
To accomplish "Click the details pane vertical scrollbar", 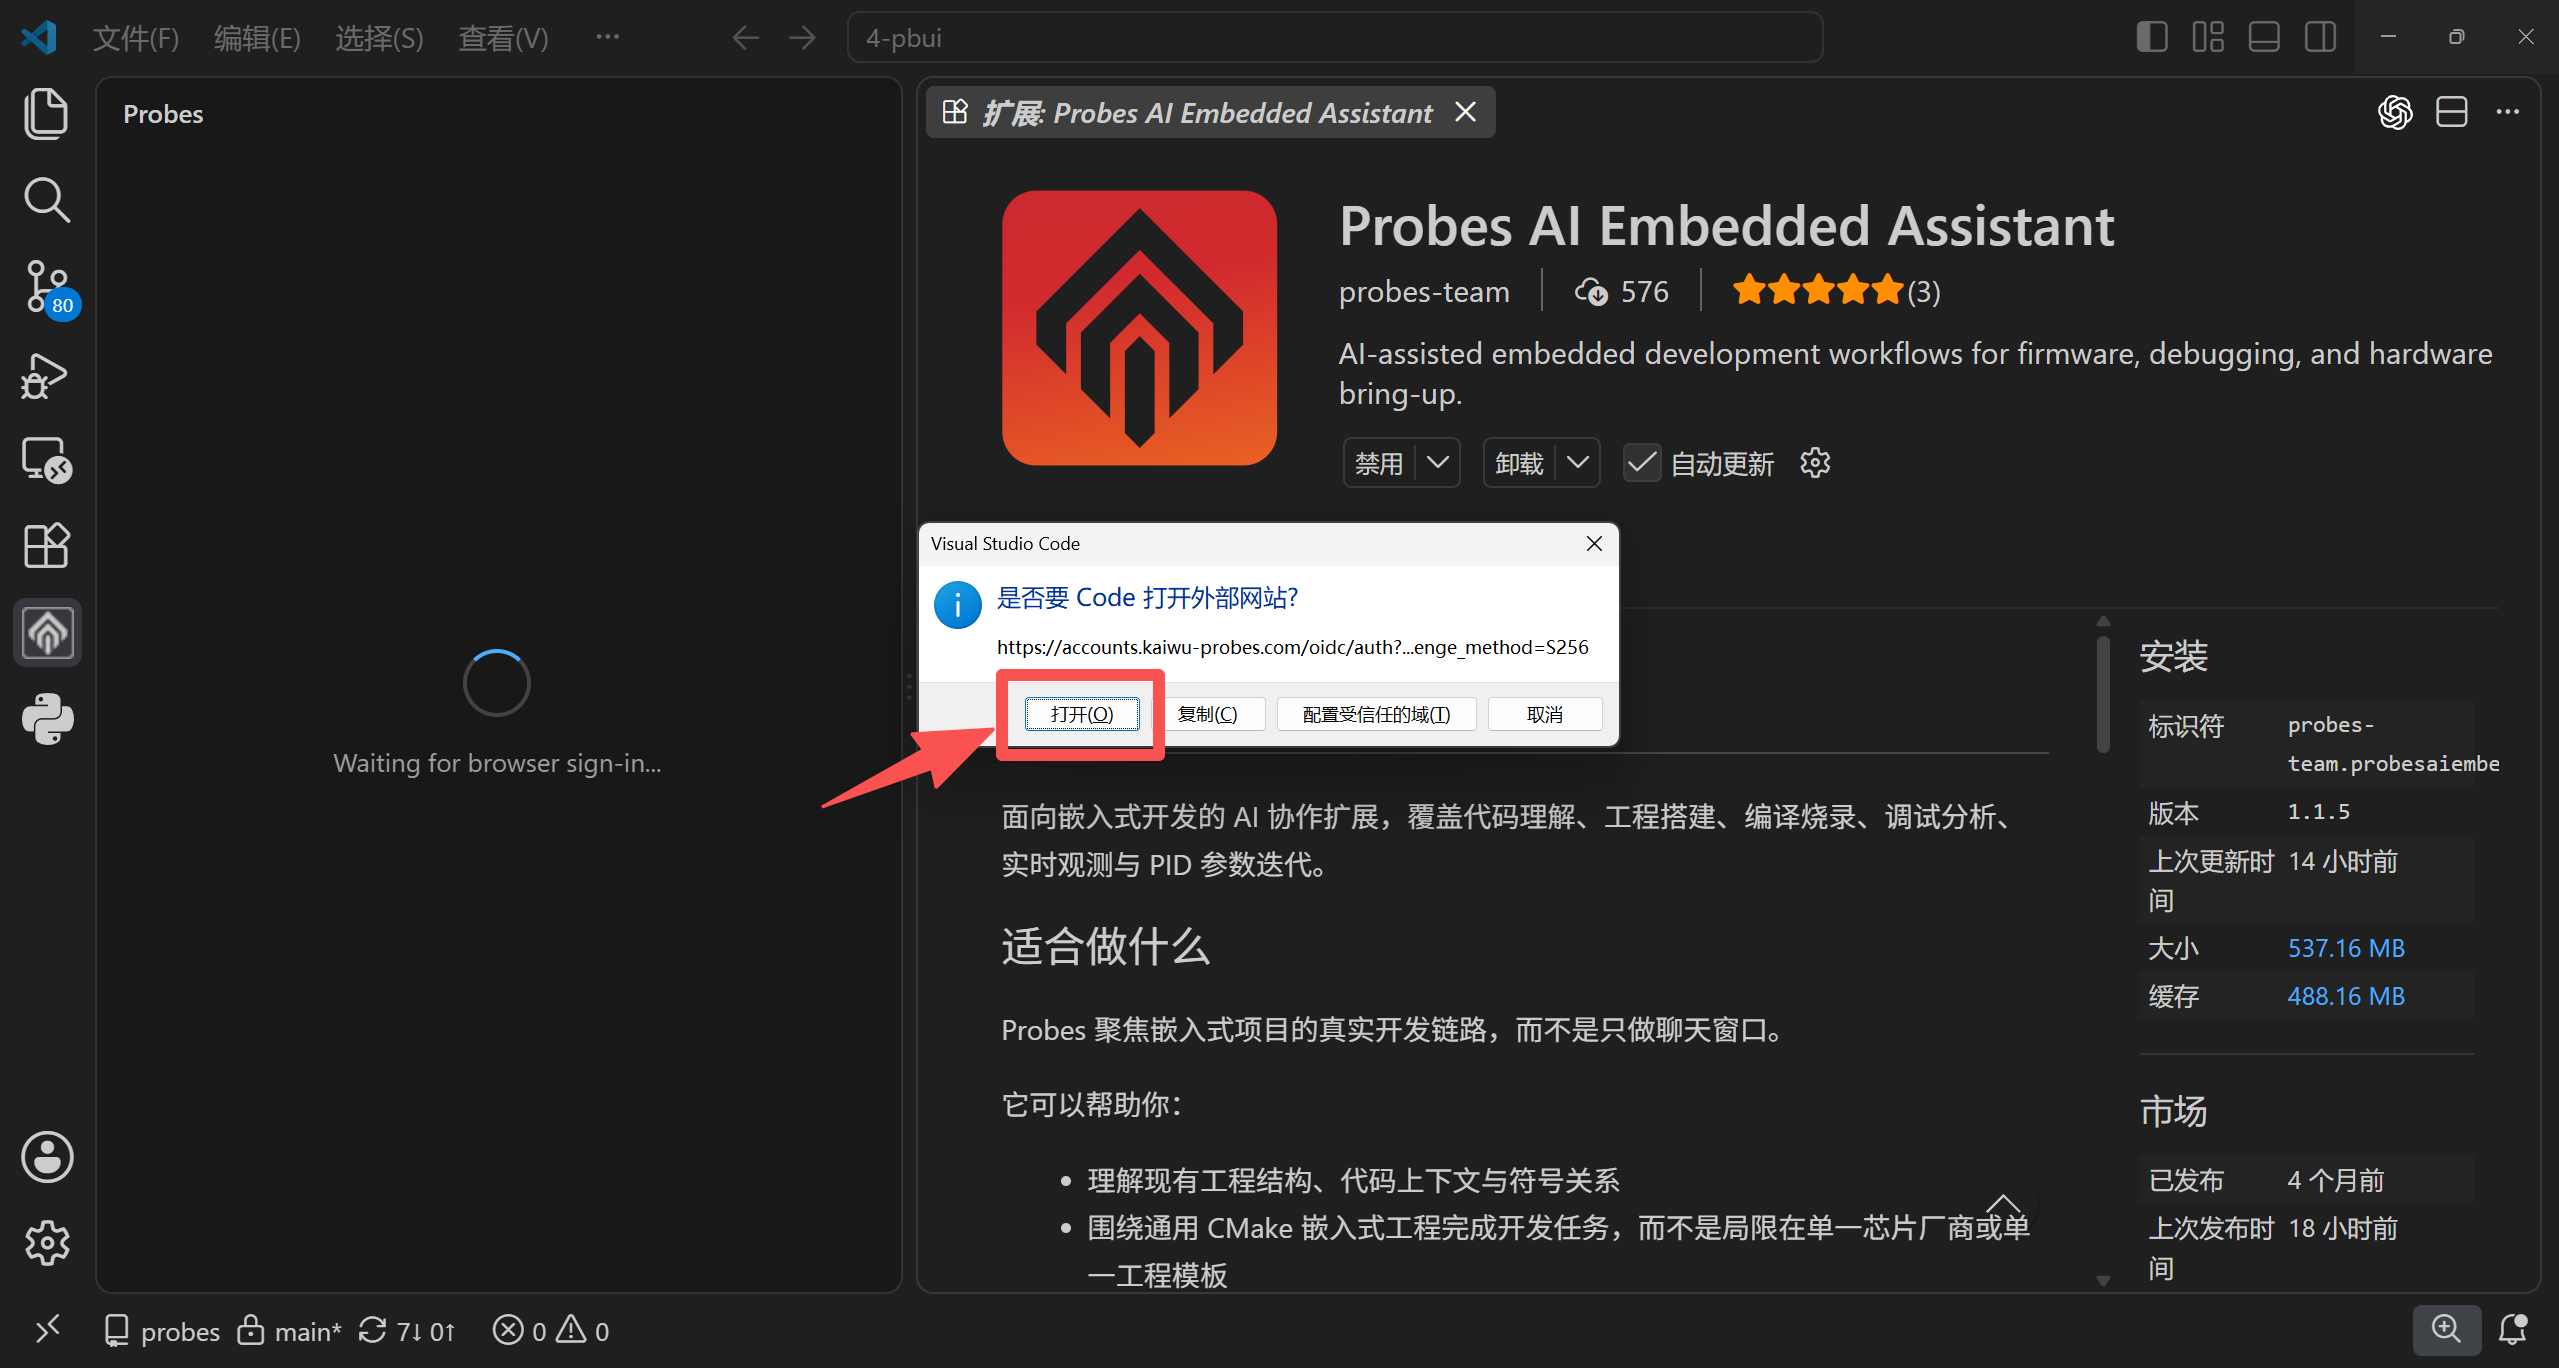I will coord(2103,693).
